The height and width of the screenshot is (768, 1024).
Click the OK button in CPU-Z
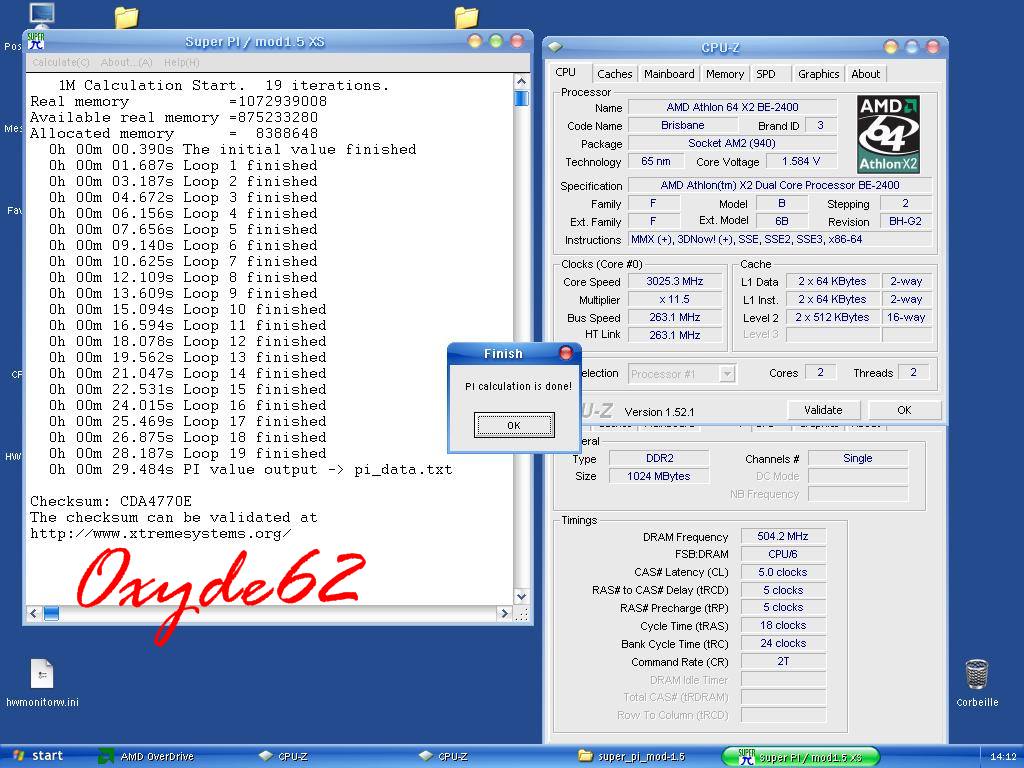(904, 410)
